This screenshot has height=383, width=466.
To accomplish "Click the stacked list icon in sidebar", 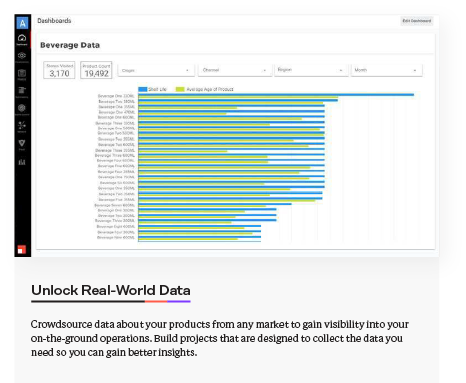I will pos(22,90).
